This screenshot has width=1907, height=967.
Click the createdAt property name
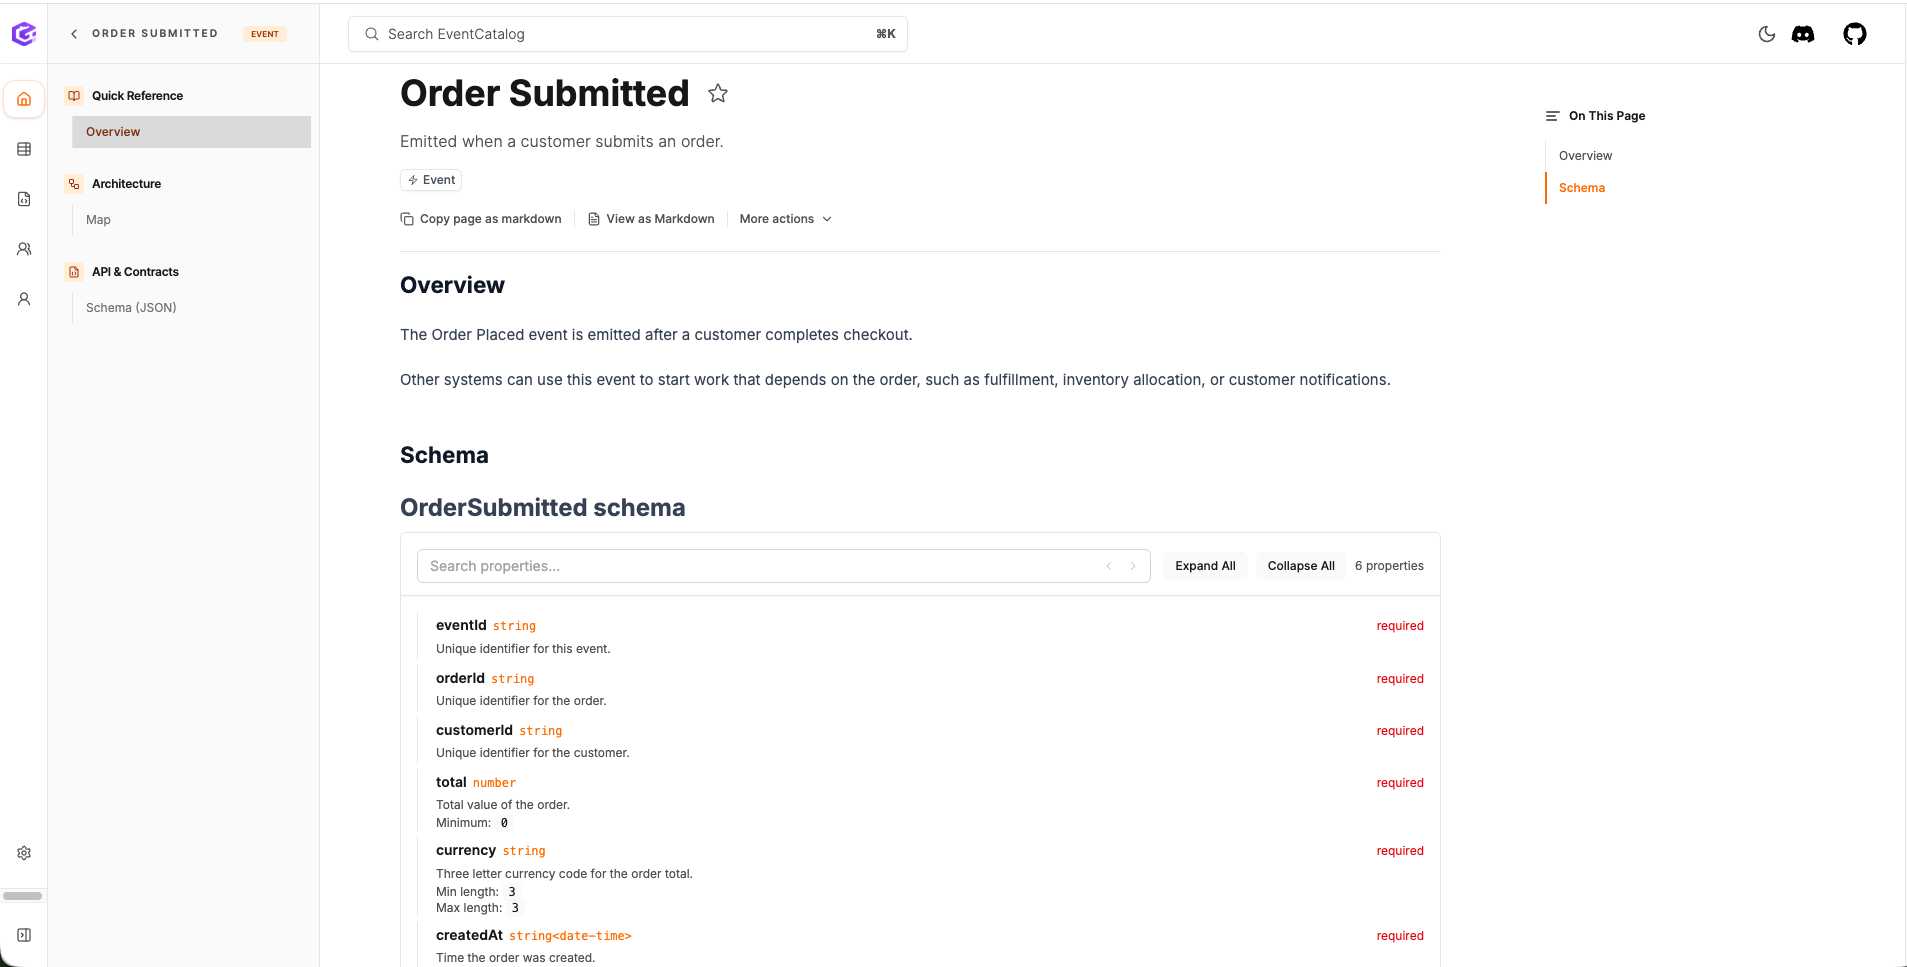(x=469, y=935)
